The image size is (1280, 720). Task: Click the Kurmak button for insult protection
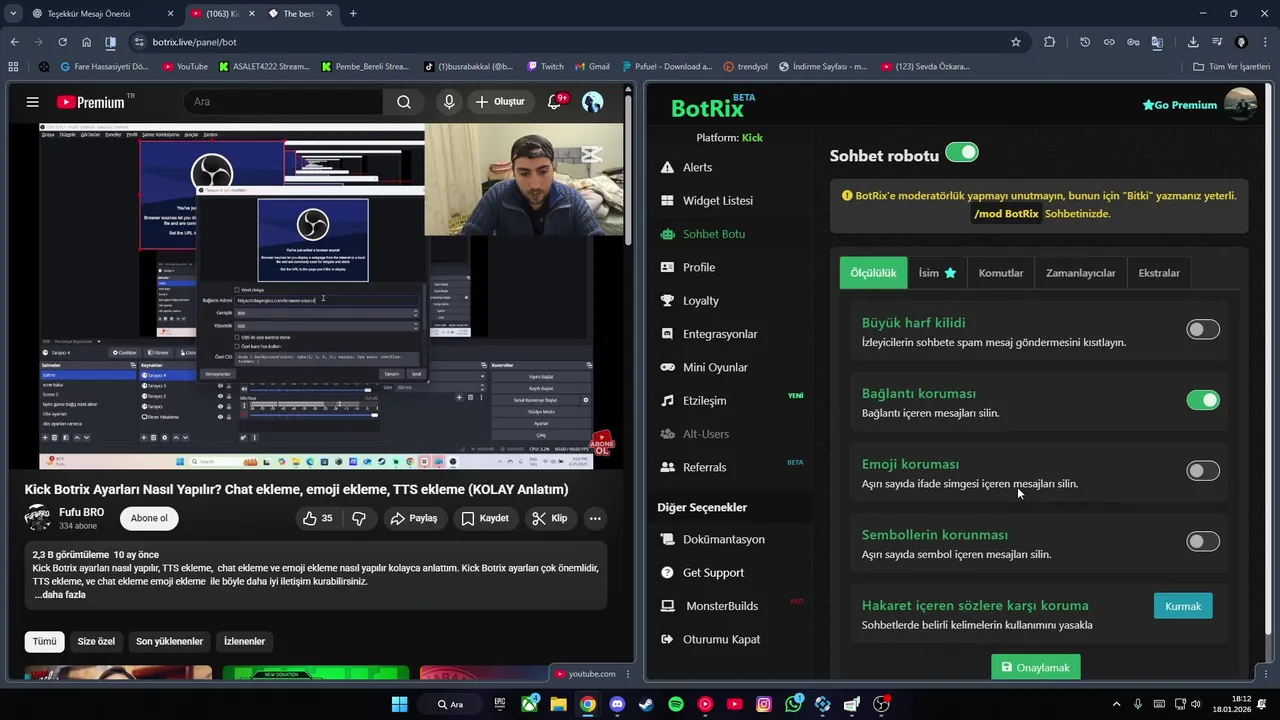(x=1183, y=606)
